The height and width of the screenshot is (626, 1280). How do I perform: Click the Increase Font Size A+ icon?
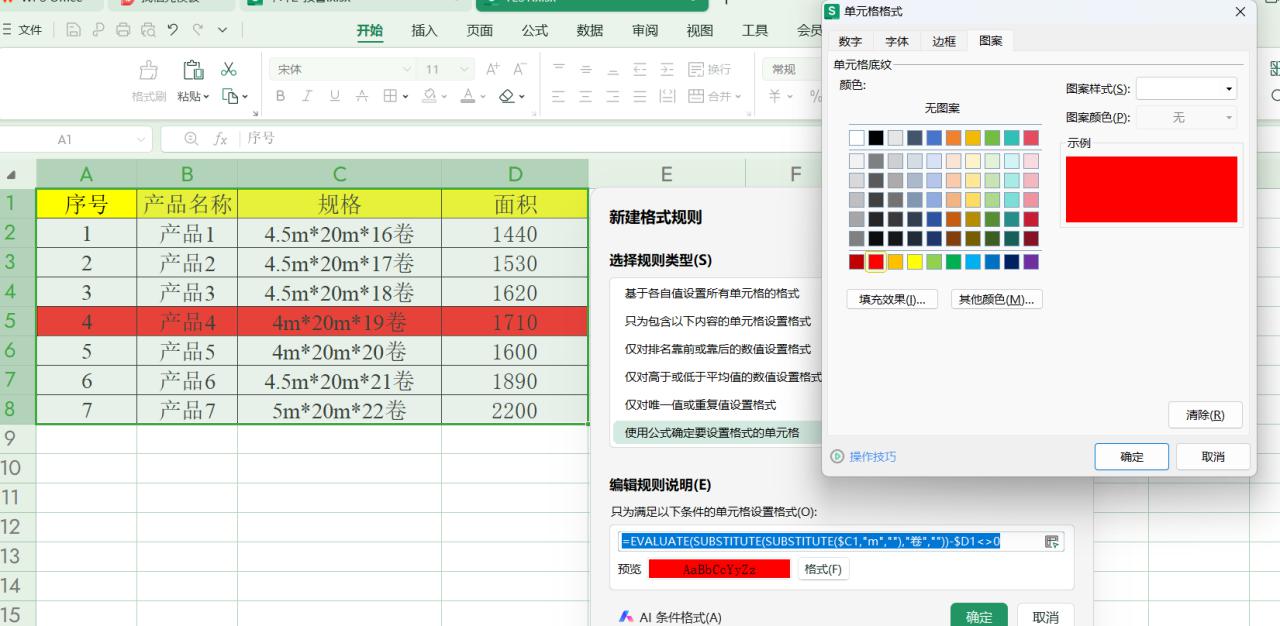coord(492,69)
